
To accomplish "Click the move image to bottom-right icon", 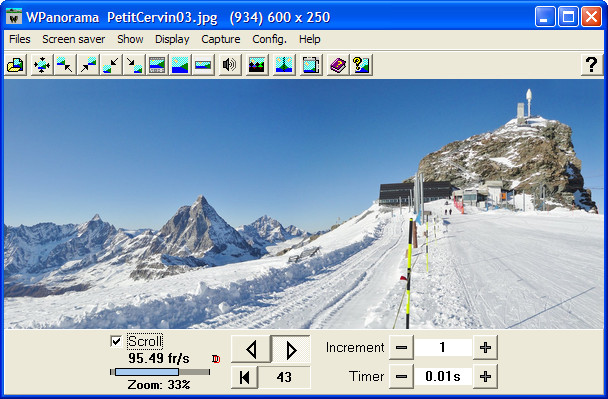I will click(x=134, y=65).
